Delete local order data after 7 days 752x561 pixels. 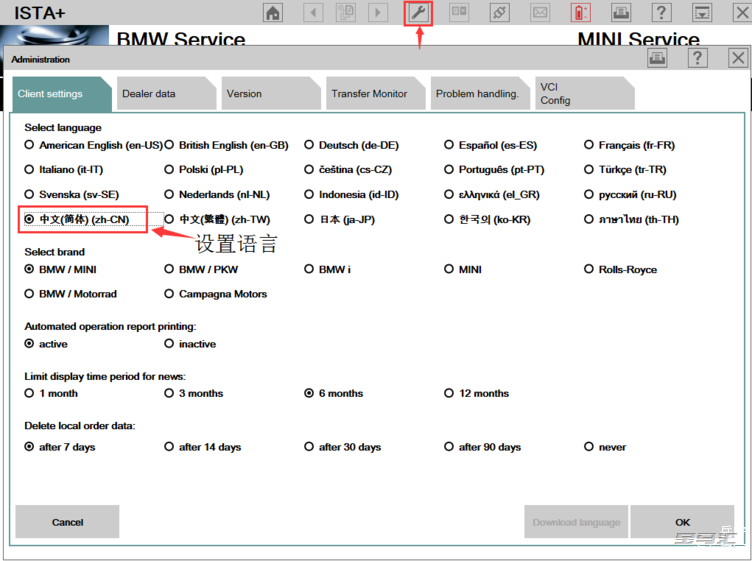click(60, 447)
